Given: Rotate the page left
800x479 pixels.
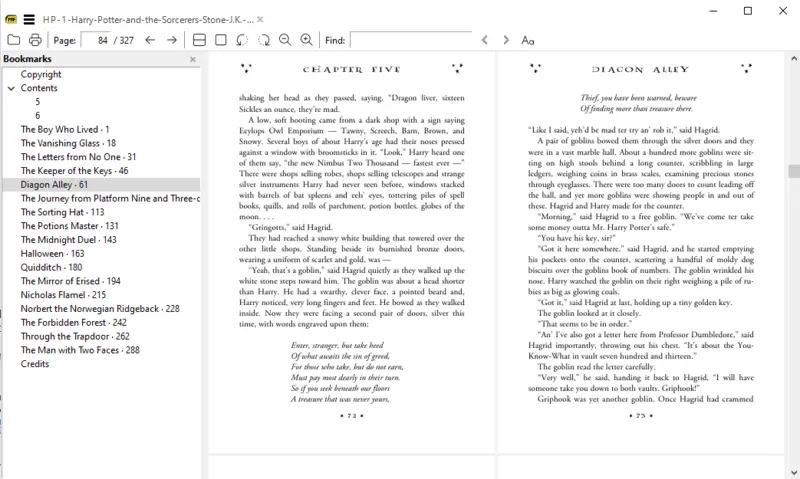Looking at the screenshot, I should click(x=242, y=40).
